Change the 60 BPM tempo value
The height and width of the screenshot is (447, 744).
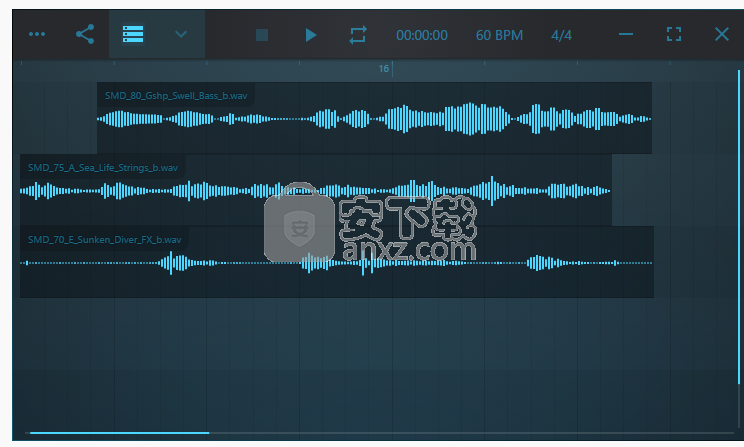click(499, 35)
